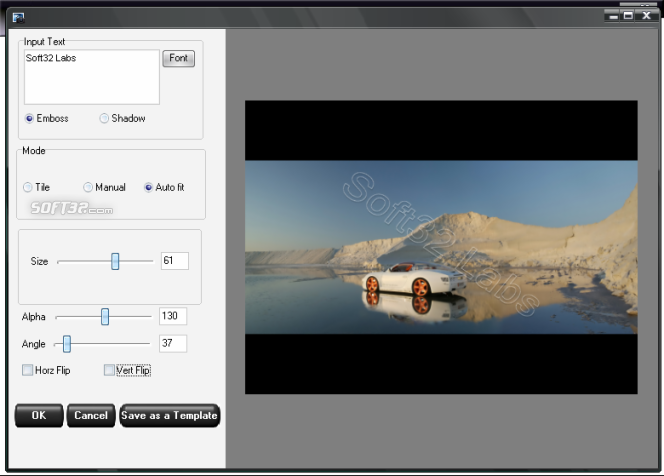Click the car preview image
The image size is (664, 476).
[441, 247]
